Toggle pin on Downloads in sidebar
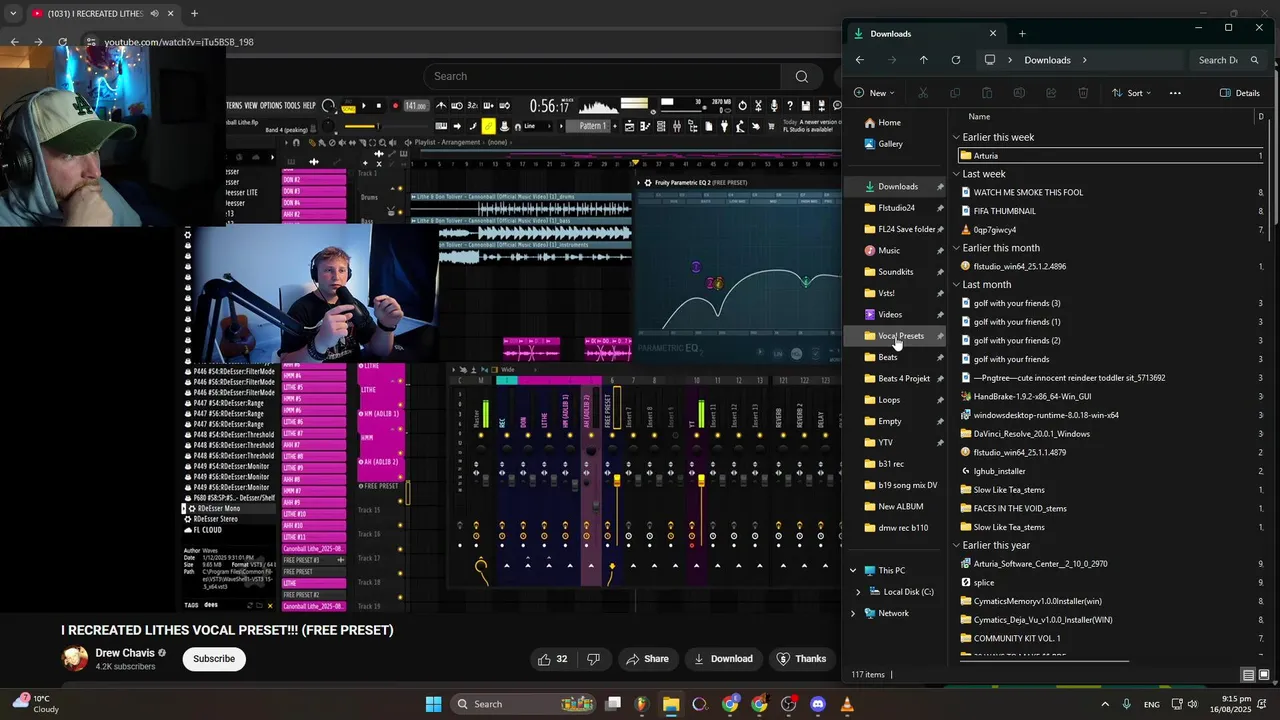 [940, 187]
